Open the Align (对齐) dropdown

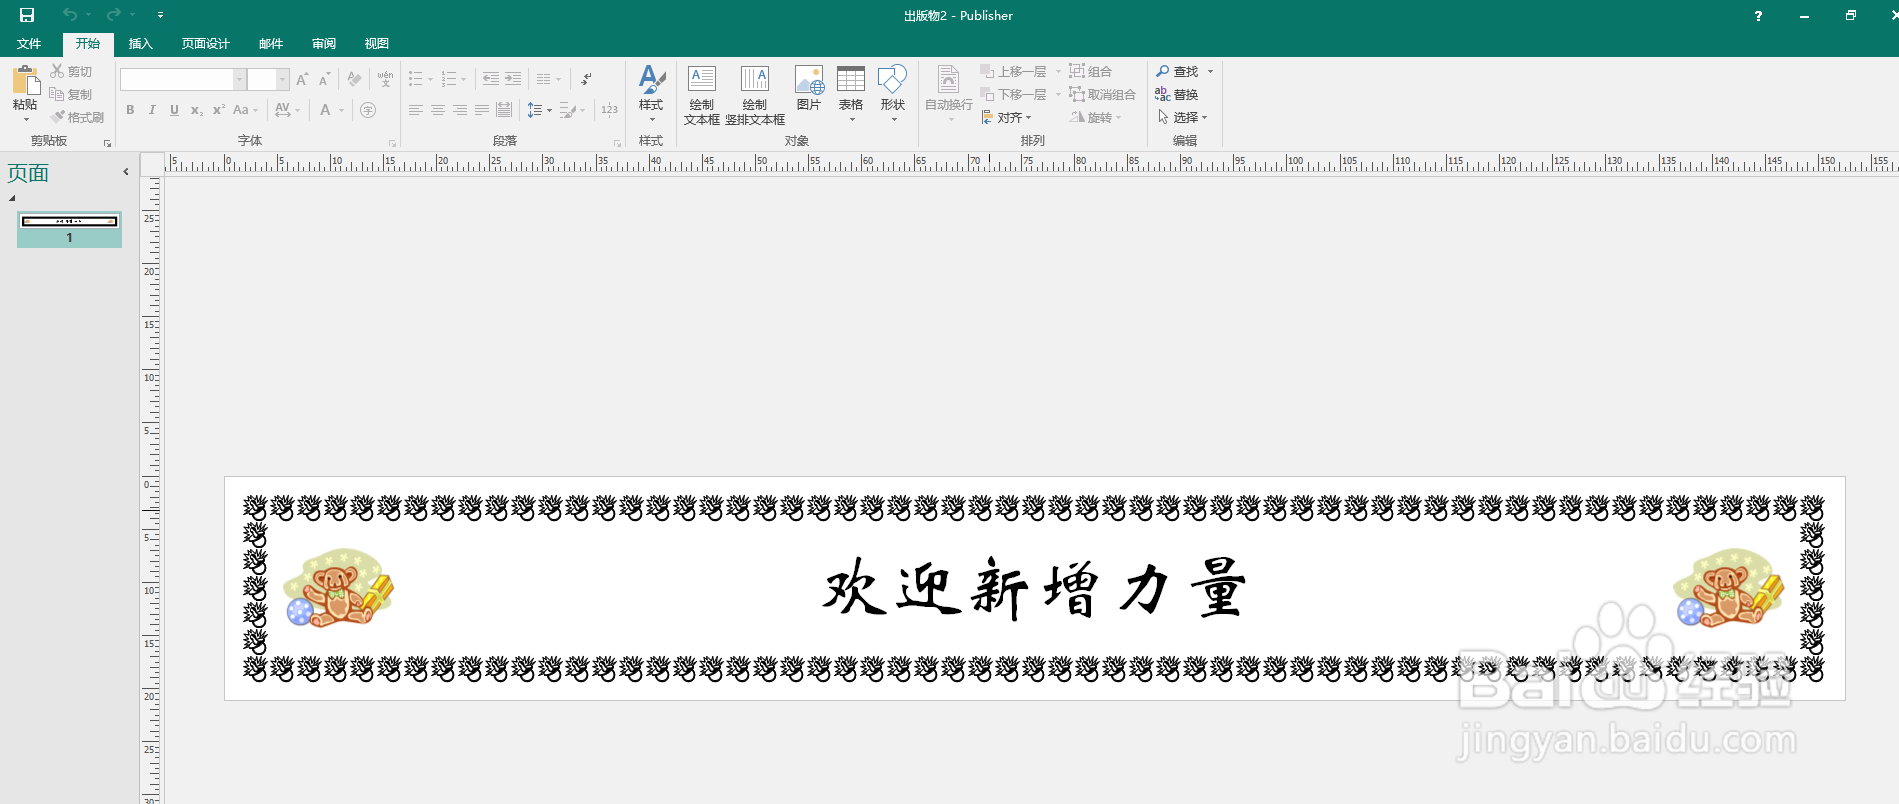(x=1006, y=117)
